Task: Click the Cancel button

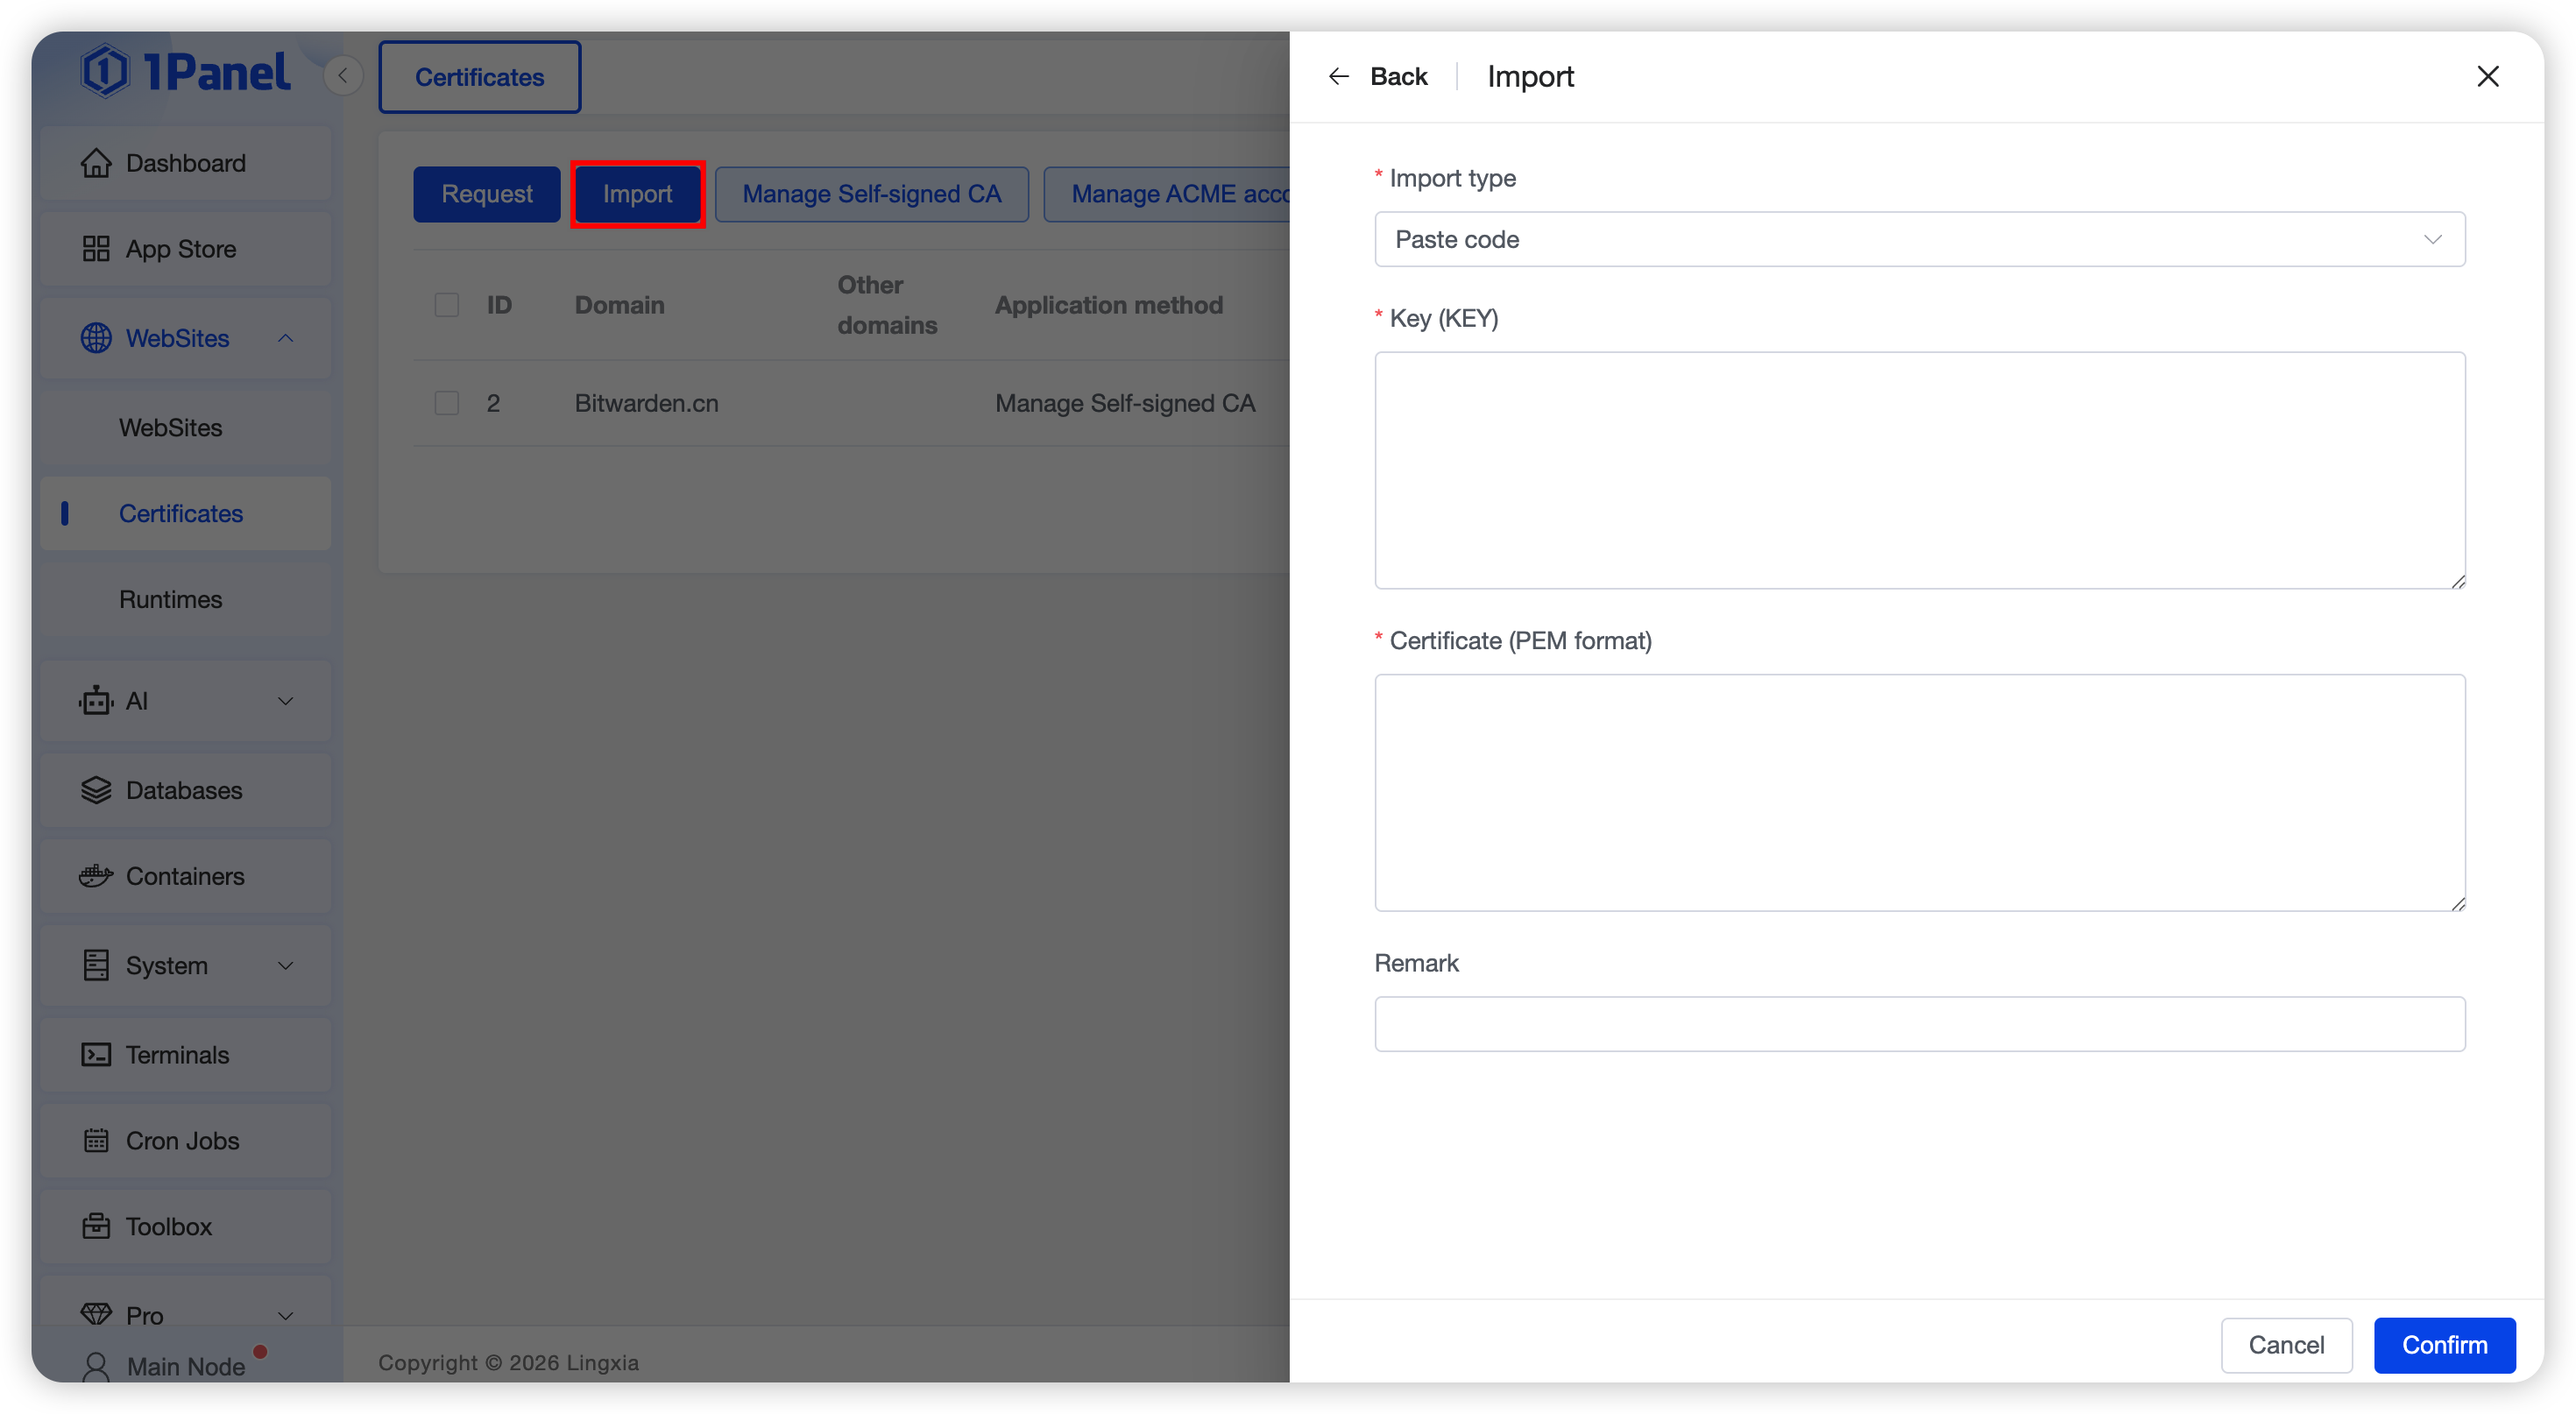Action: click(x=2286, y=1345)
